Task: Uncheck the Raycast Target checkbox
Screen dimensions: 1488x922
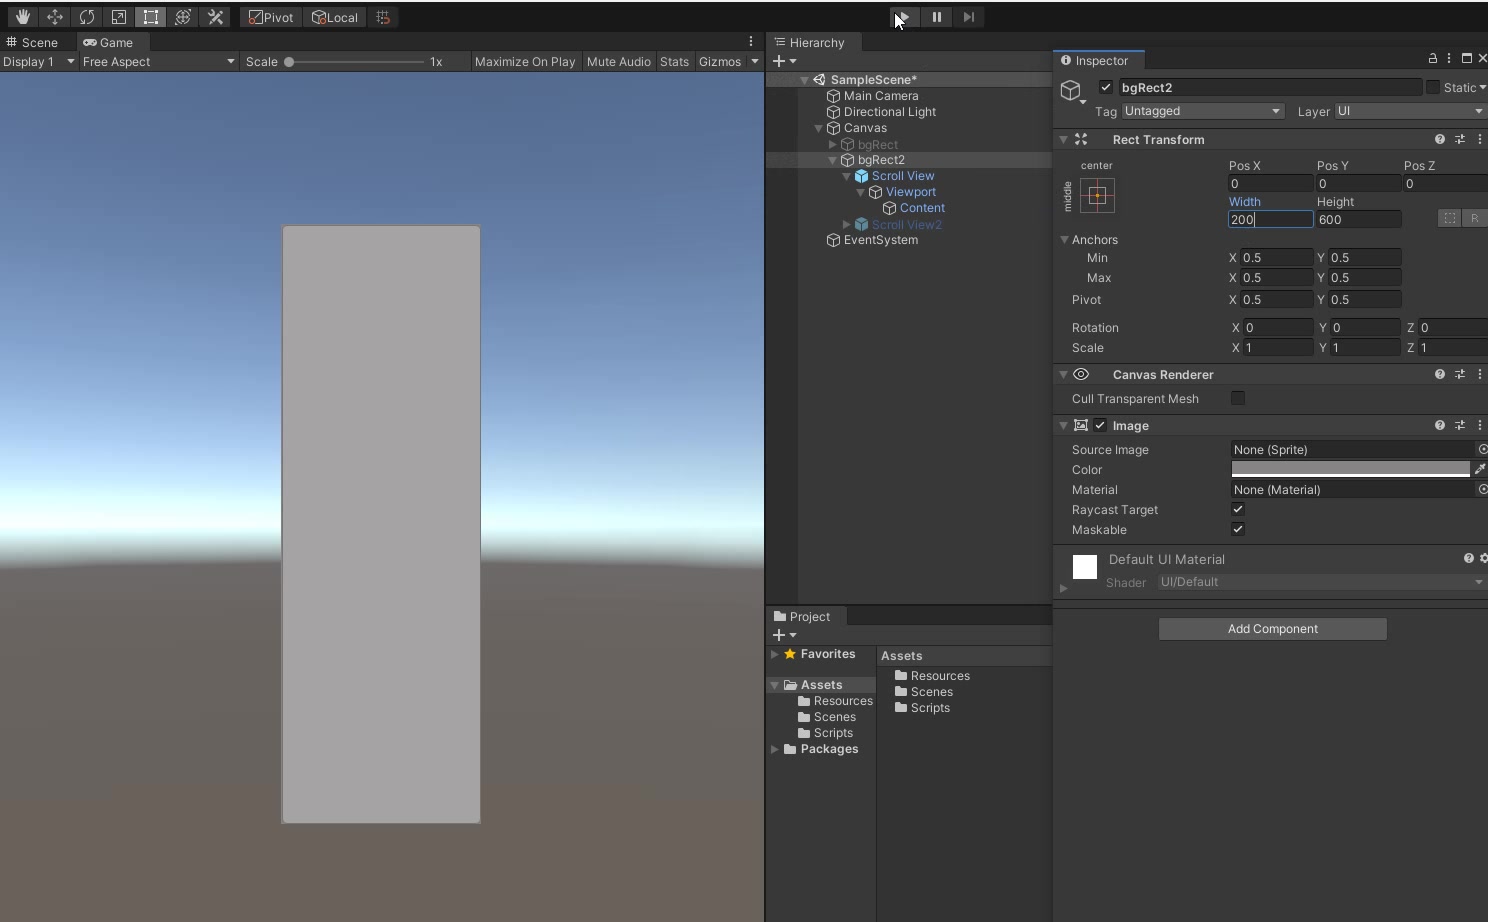Action: pyautogui.click(x=1238, y=510)
